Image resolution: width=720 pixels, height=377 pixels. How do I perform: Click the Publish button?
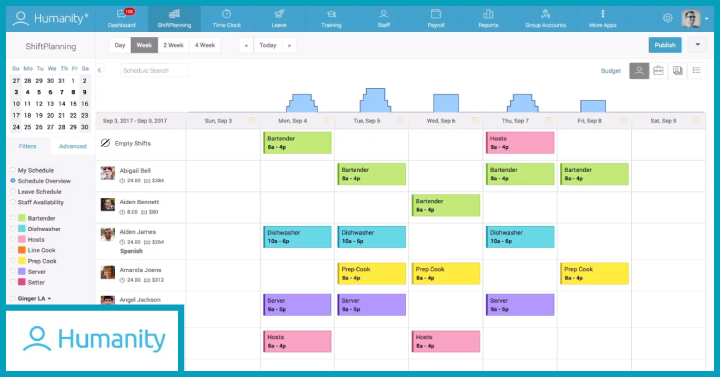(x=665, y=45)
